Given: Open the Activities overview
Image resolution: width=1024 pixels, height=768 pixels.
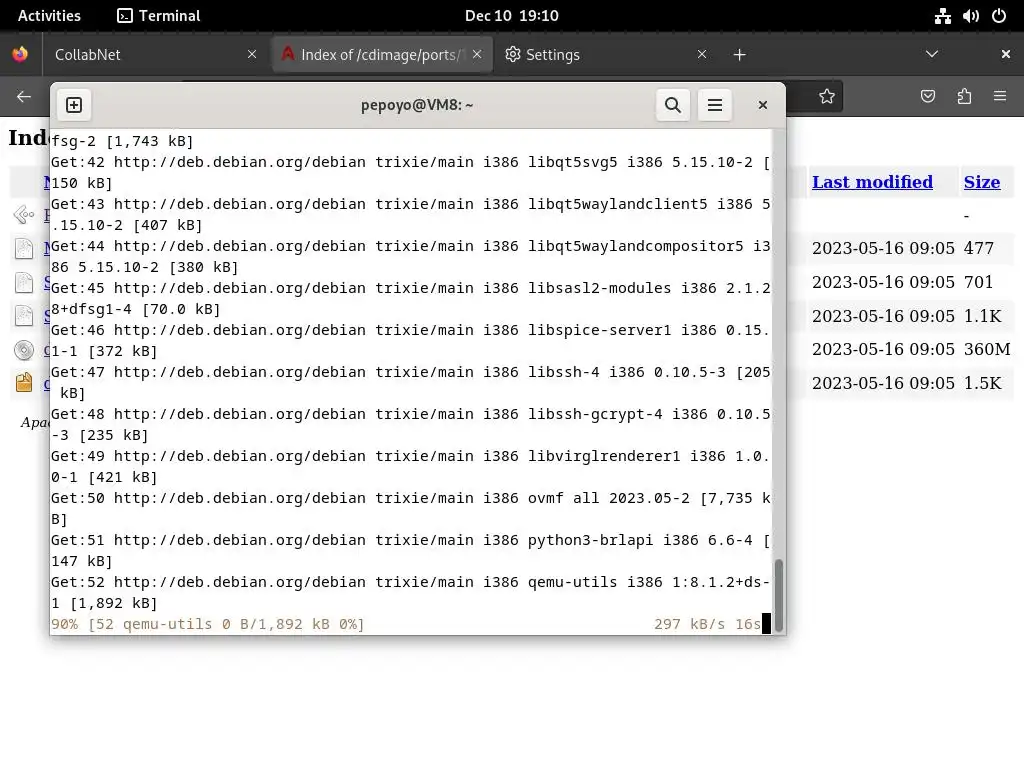Looking at the screenshot, I should point(49,16).
